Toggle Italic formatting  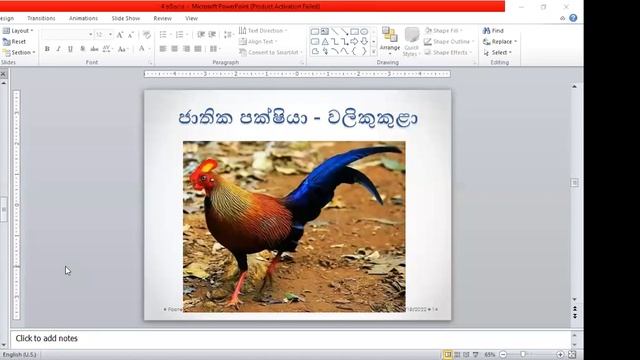(x=58, y=49)
